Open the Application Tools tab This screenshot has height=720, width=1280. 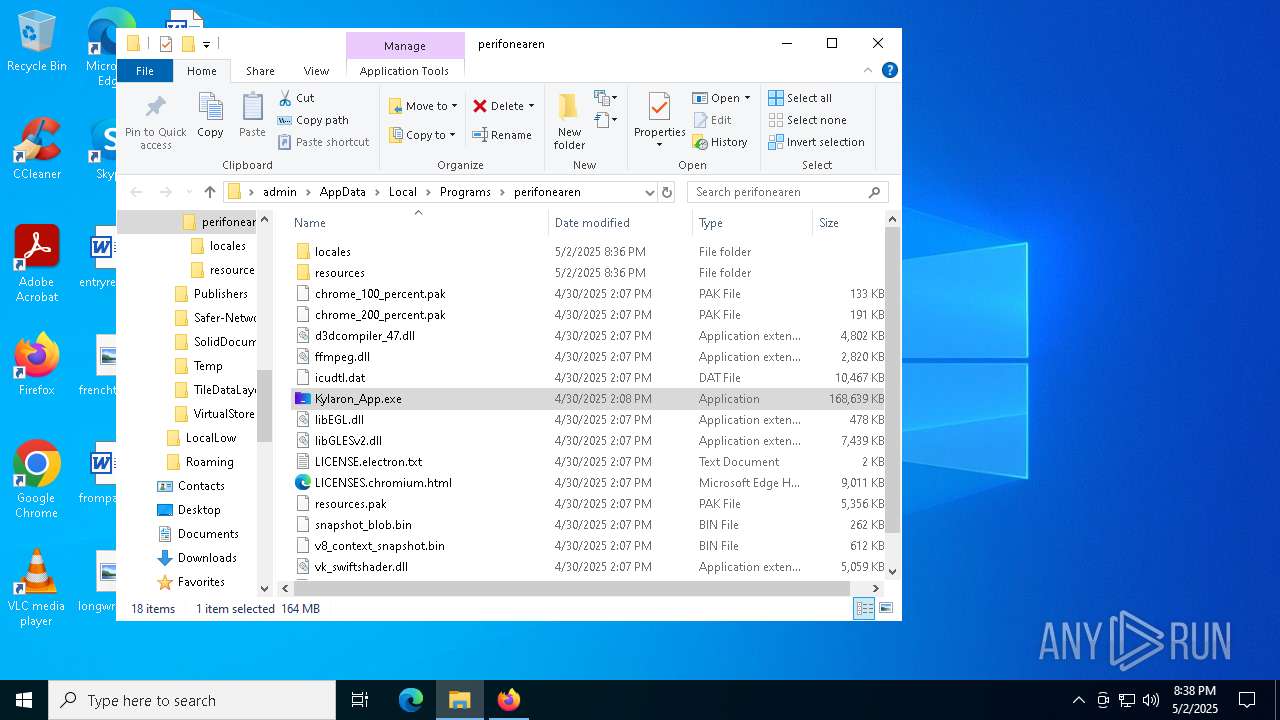[x=404, y=71]
